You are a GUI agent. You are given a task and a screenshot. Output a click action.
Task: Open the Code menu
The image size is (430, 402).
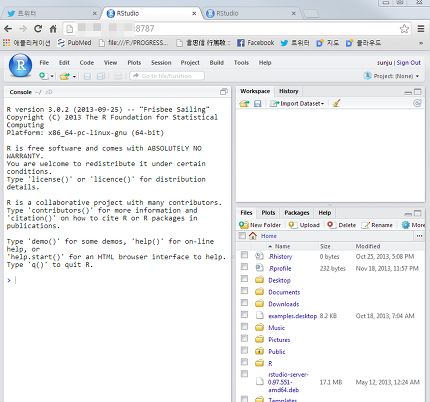pos(87,63)
